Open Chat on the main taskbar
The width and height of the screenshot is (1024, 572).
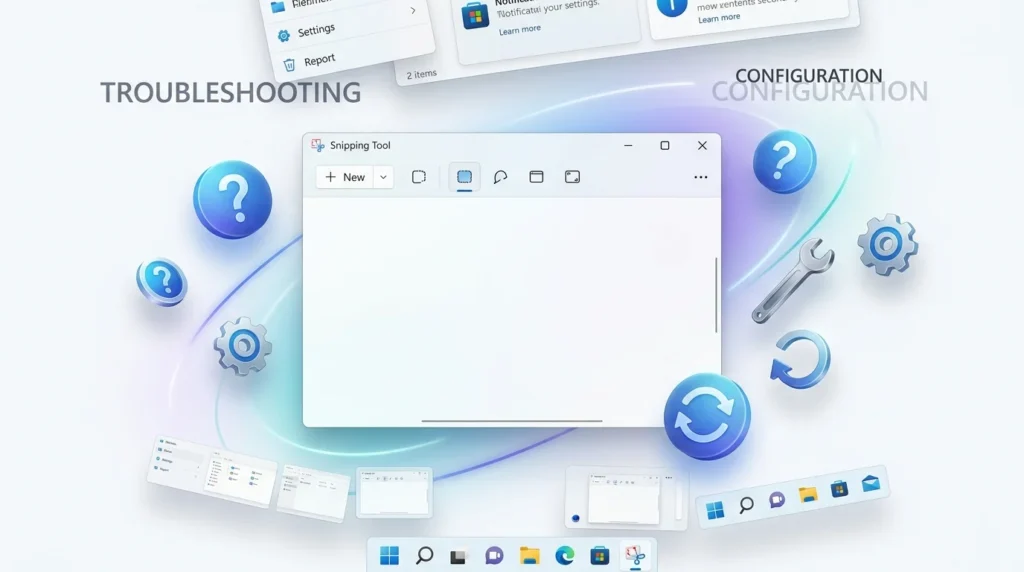(494, 556)
